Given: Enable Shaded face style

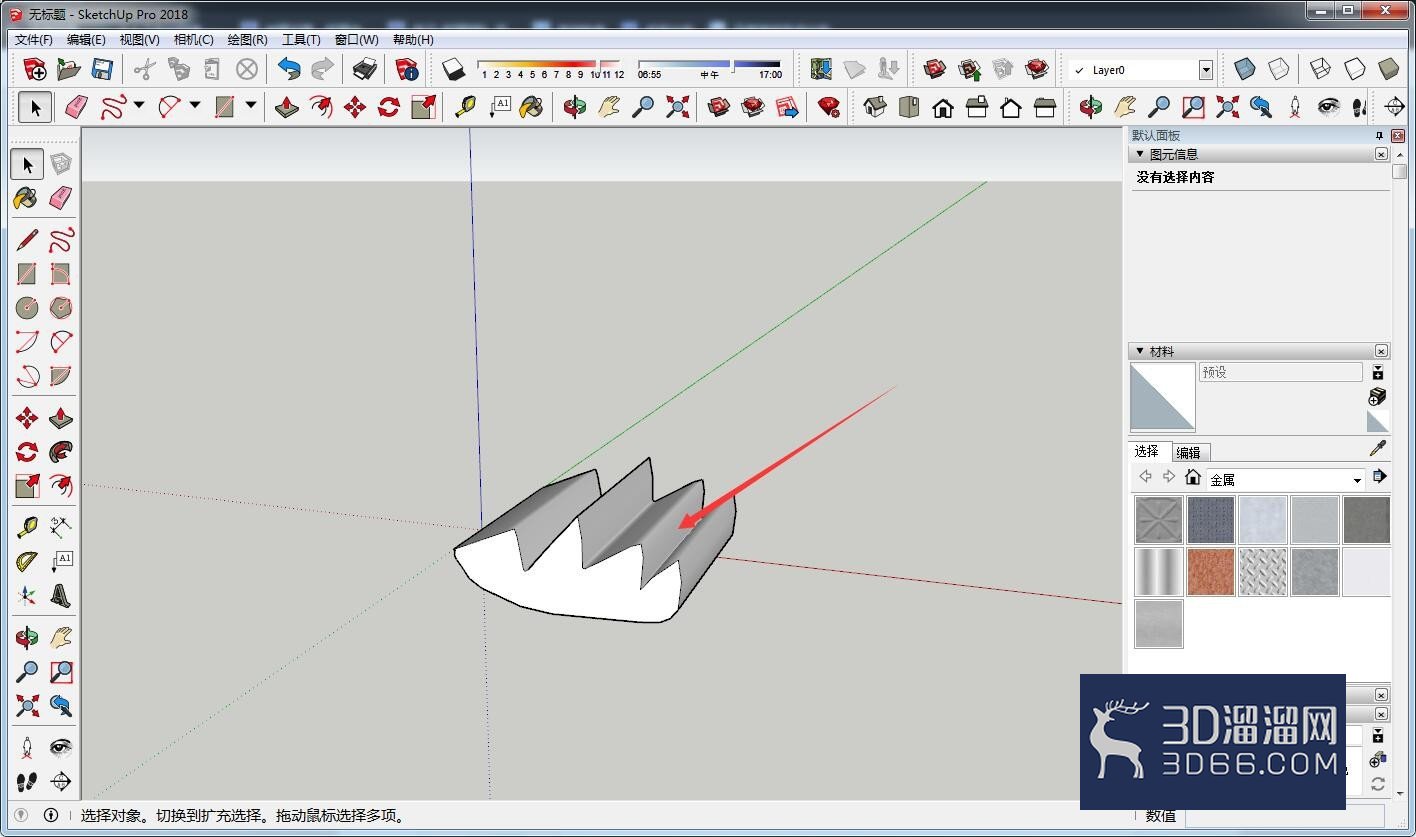Looking at the screenshot, I should pyautogui.click(x=1389, y=68).
